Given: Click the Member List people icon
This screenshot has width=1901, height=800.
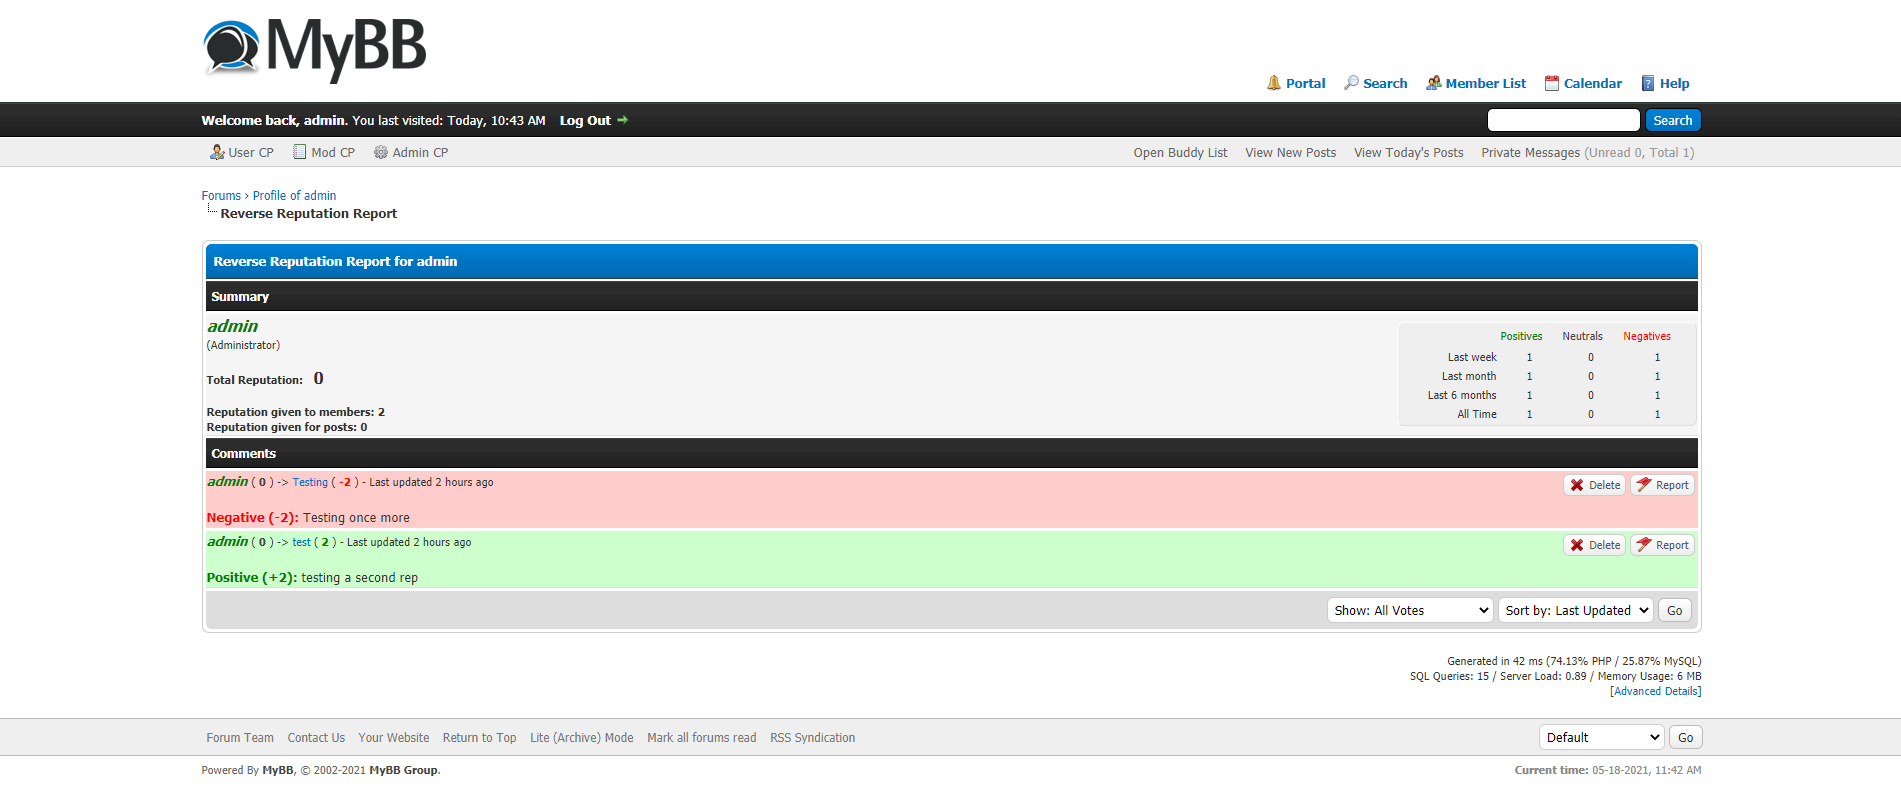Looking at the screenshot, I should 1433,83.
